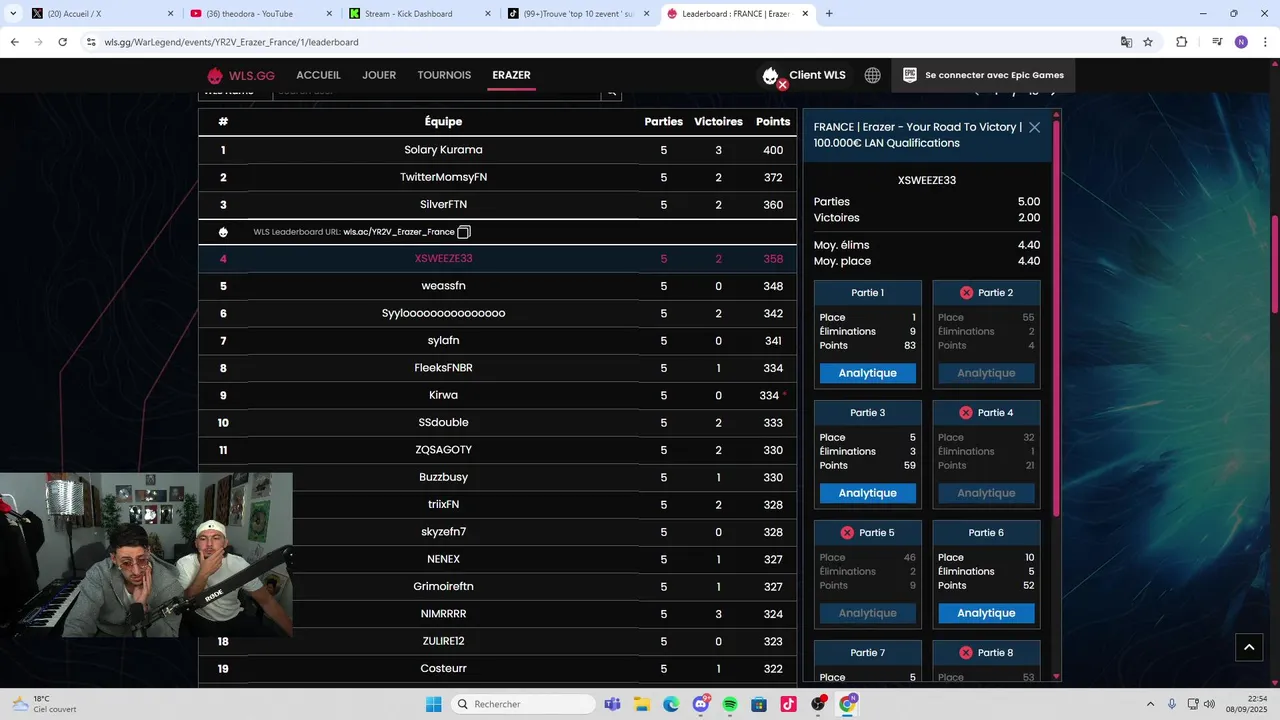Go forward in the browser
The width and height of the screenshot is (1280, 720).
38,42
